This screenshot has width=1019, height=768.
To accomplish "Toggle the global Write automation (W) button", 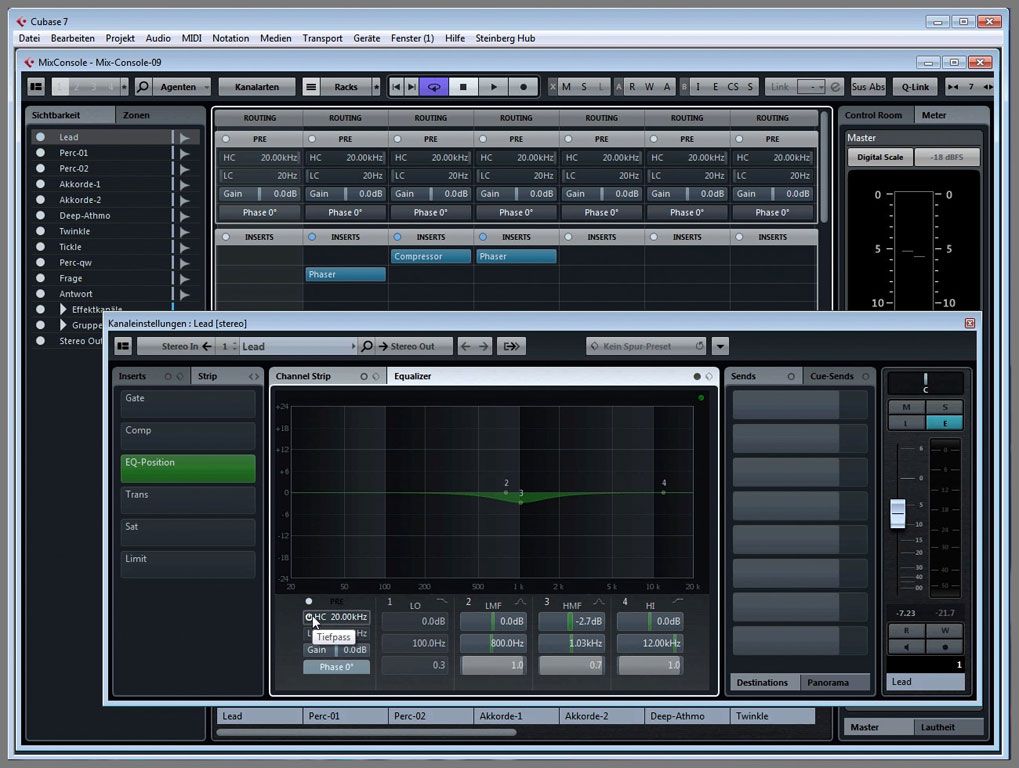I will [649, 86].
